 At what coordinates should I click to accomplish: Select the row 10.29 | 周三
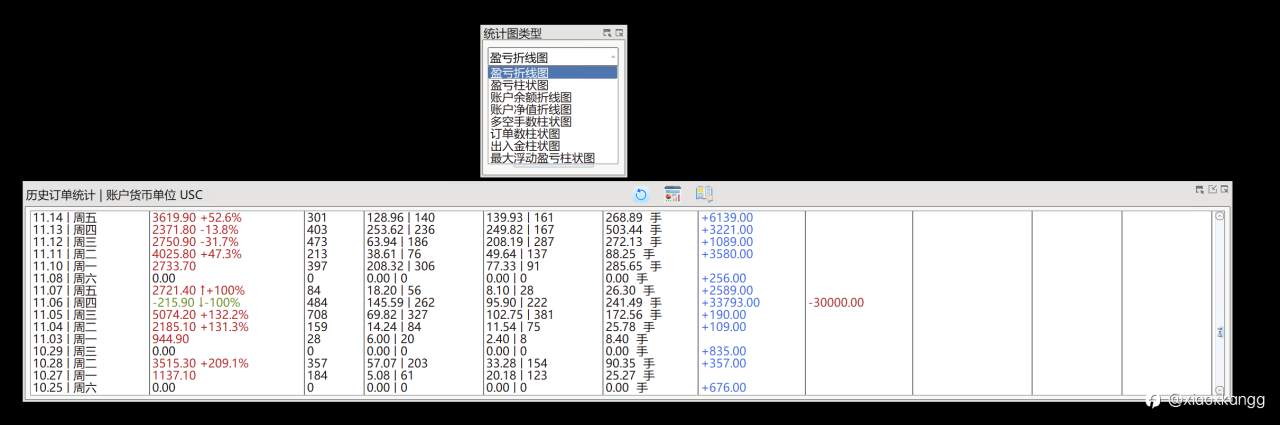620,351
